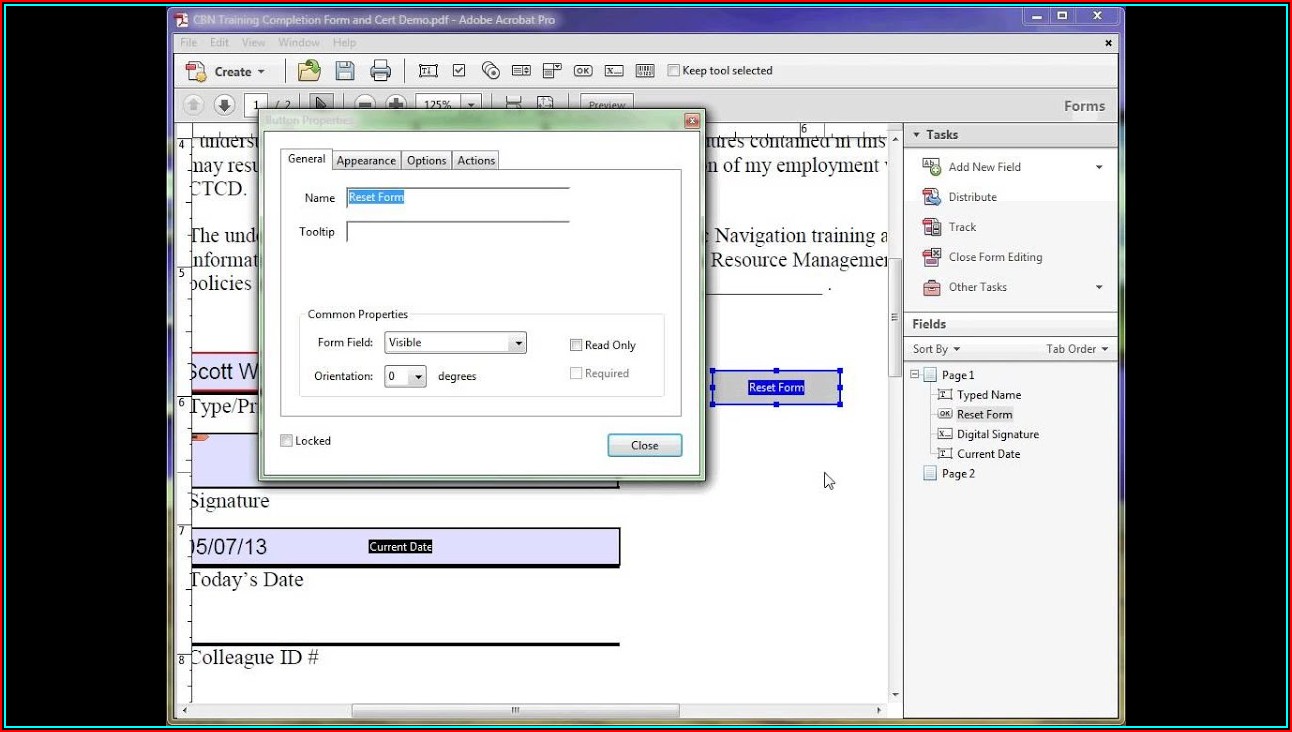The width and height of the screenshot is (1292, 732).
Task: Click into the Tooltip text field
Action: (457, 232)
